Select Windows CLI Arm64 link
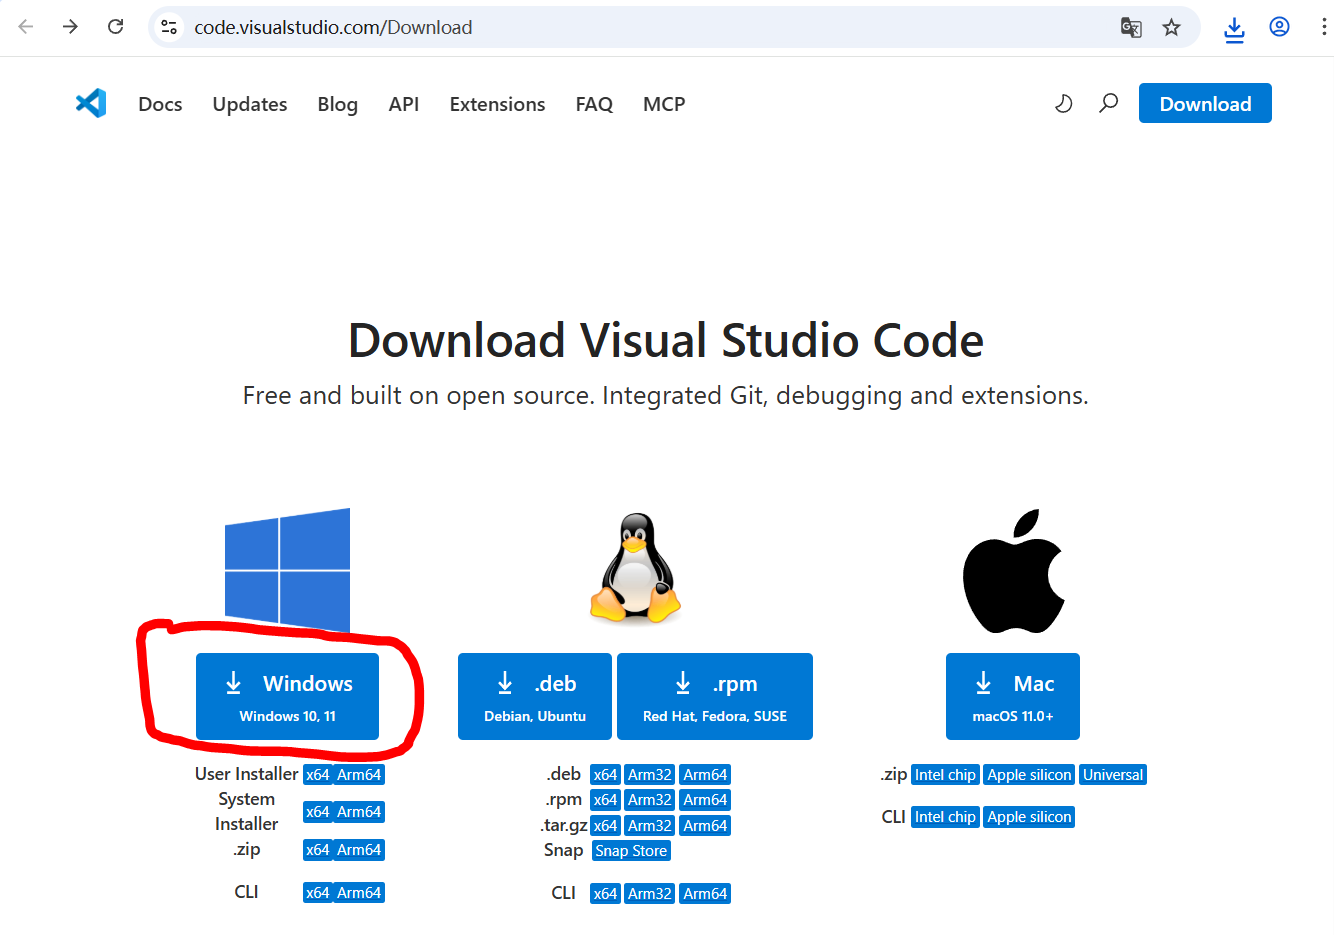1334x935 pixels. click(x=359, y=893)
